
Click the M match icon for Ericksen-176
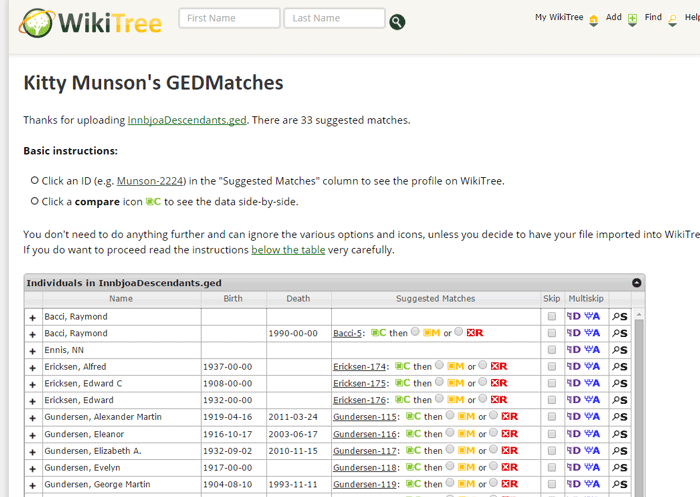[455, 400]
